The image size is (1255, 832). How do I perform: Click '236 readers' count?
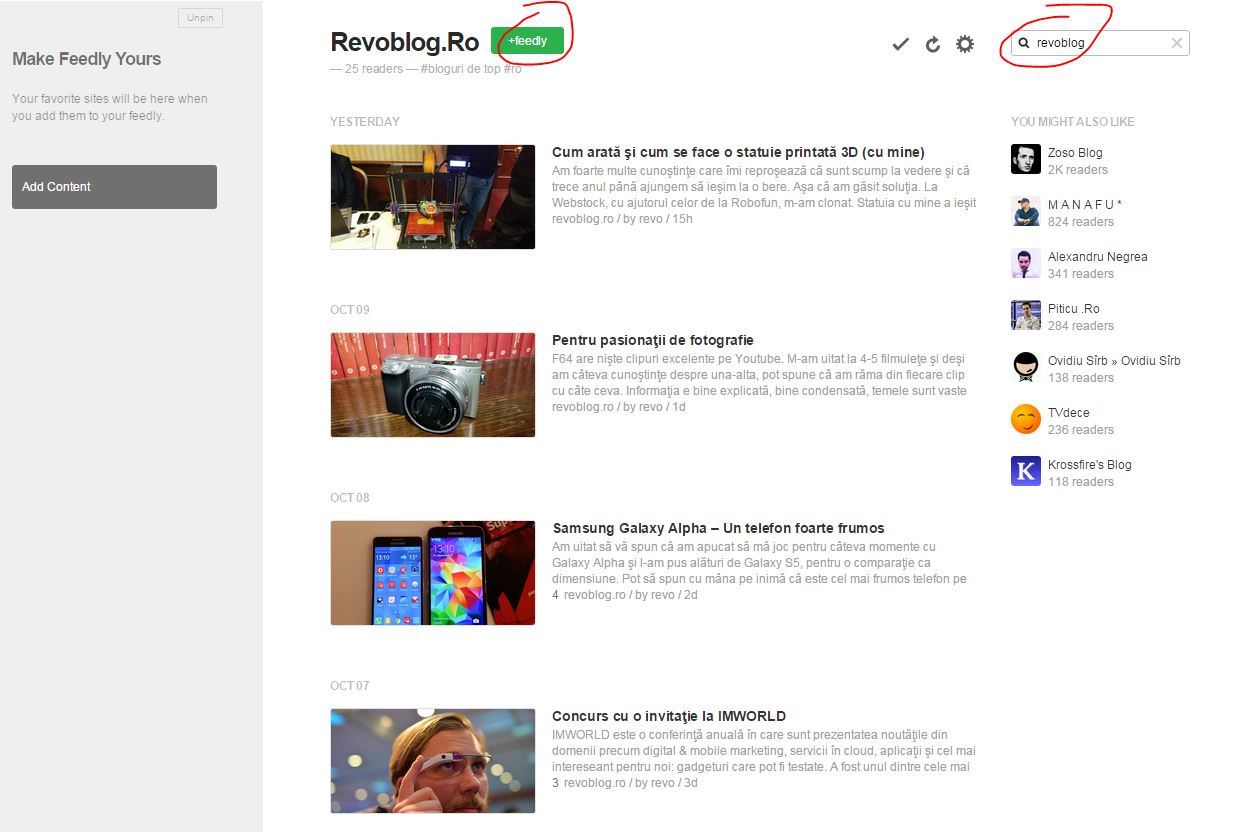(1081, 430)
